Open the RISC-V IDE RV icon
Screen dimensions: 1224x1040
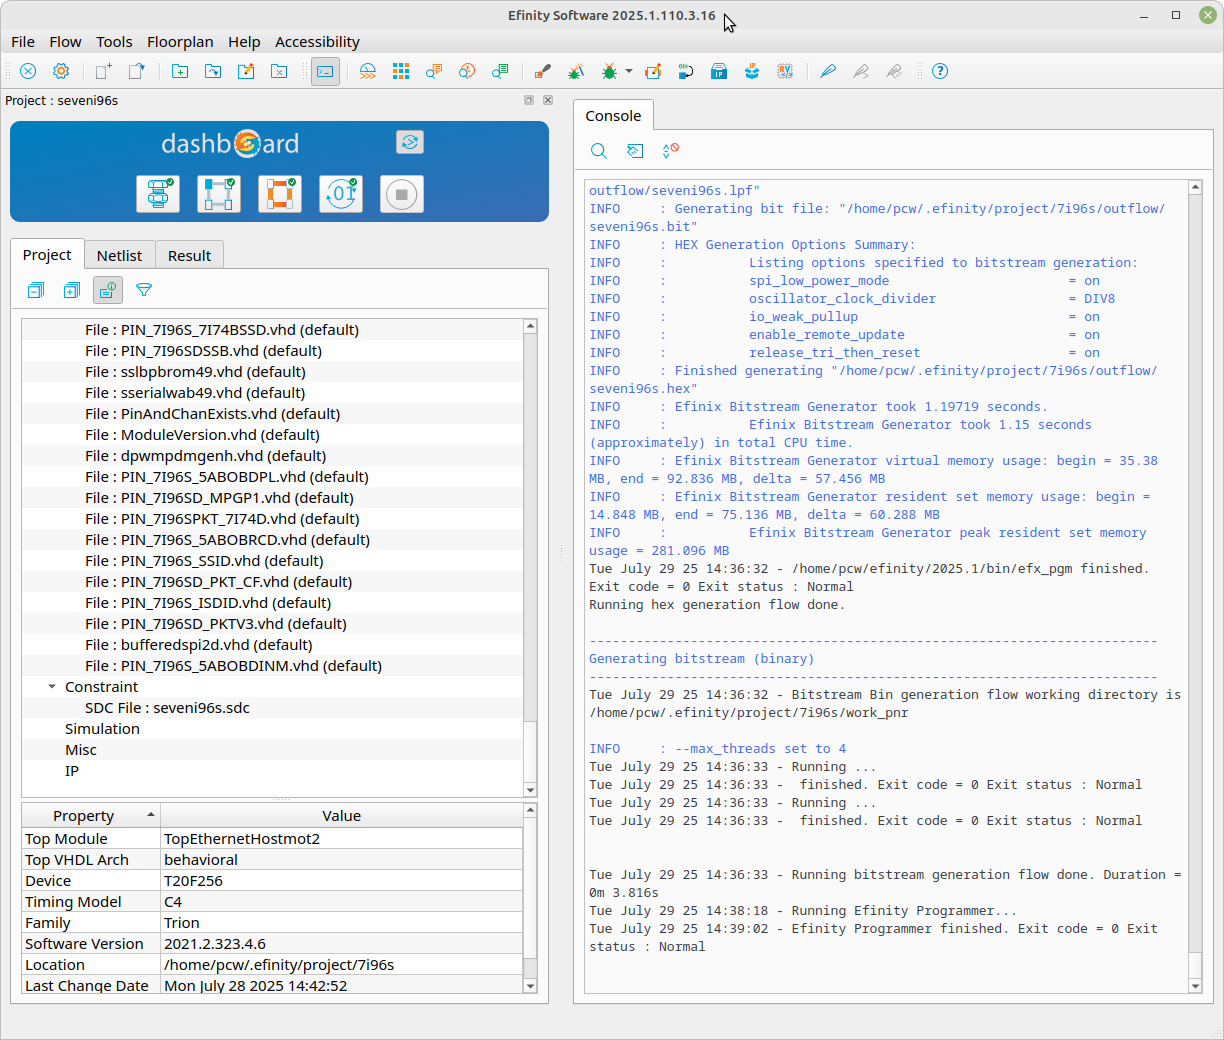(785, 71)
